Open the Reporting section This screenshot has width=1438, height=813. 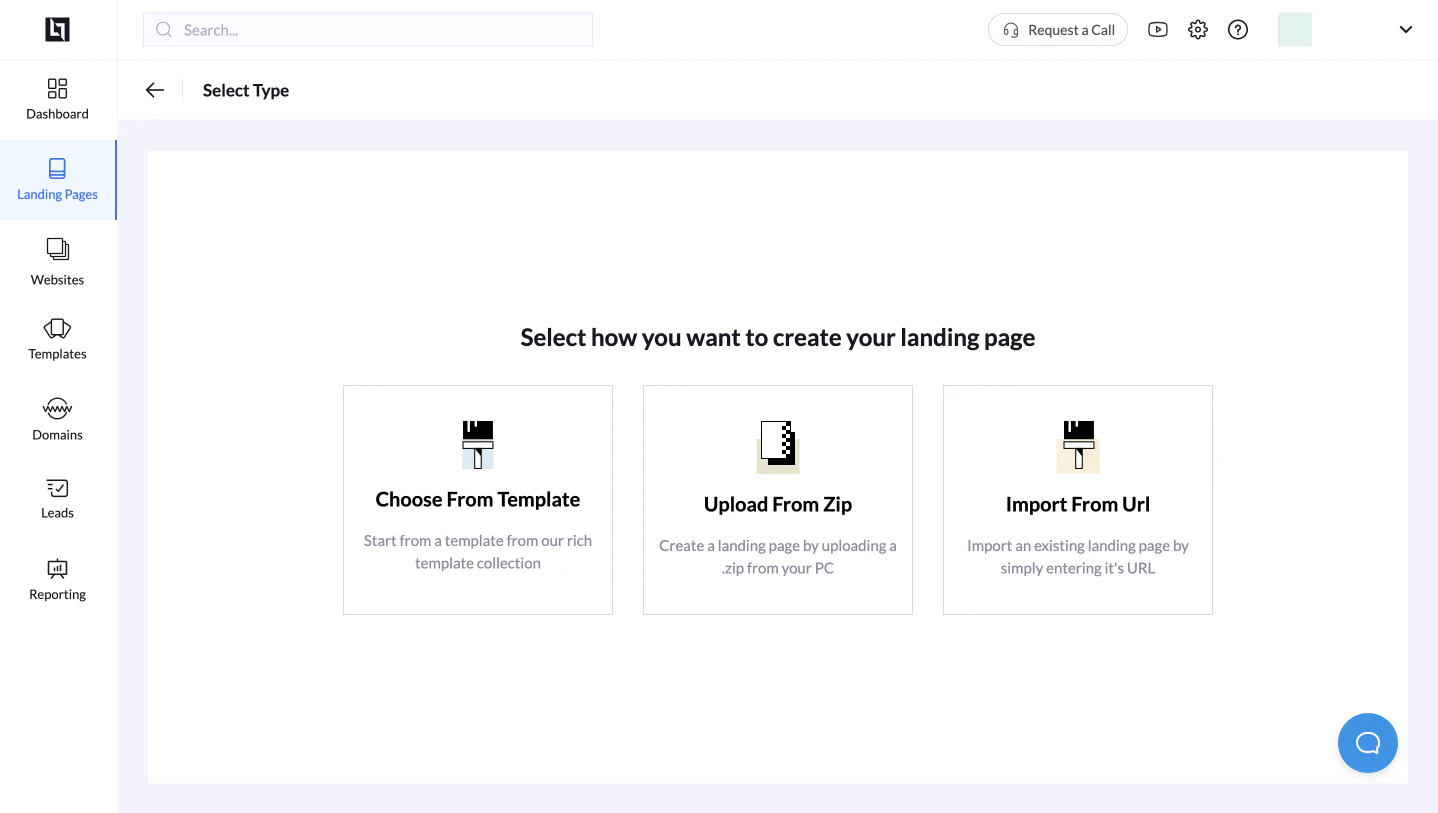(57, 579)
